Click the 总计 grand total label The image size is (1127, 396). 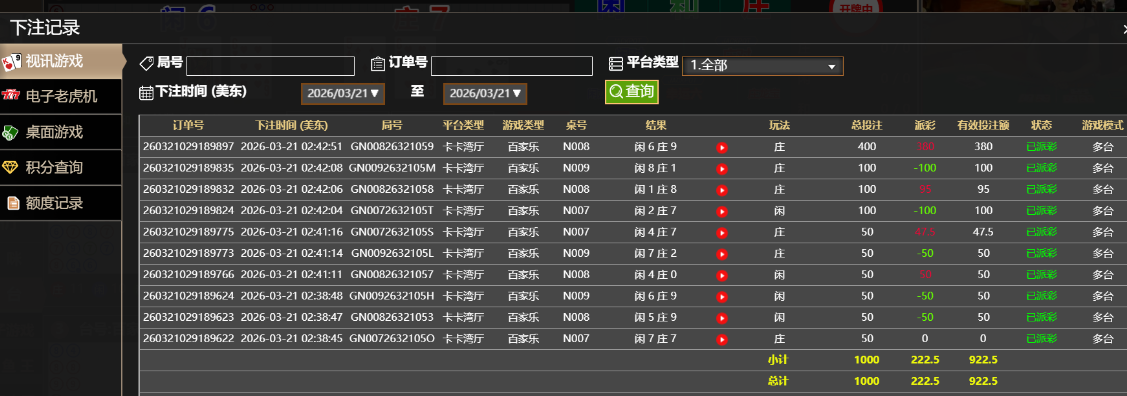coord(778,381)
